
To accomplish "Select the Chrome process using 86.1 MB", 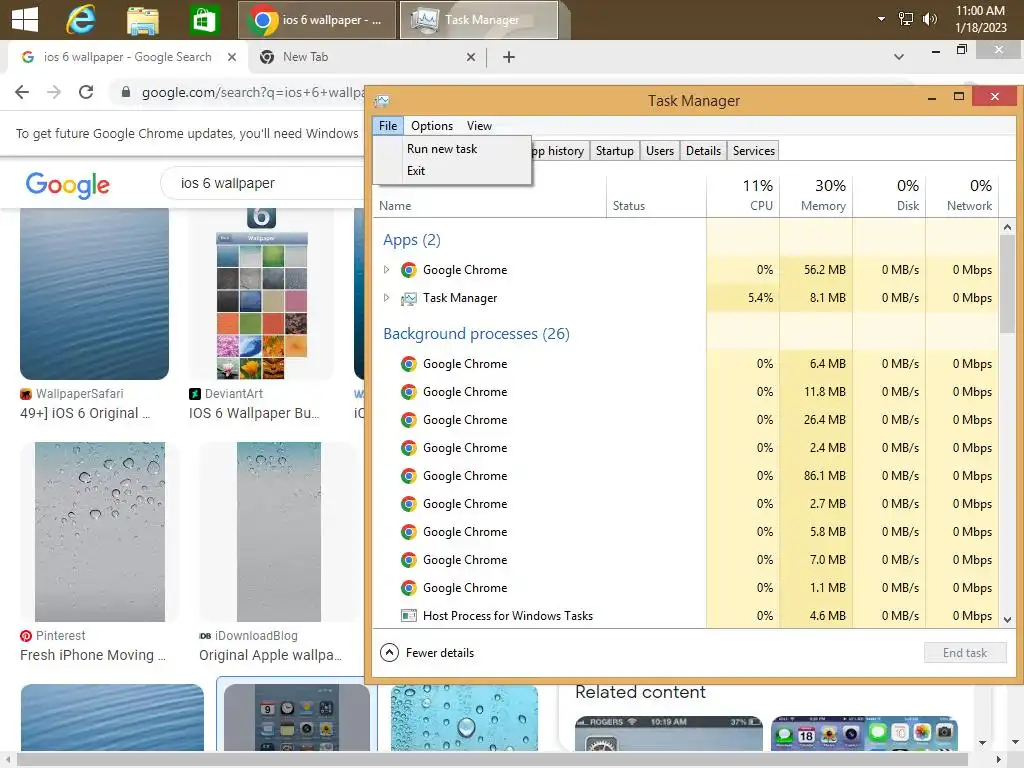I will pyautogui.click(x=686, y=475).
